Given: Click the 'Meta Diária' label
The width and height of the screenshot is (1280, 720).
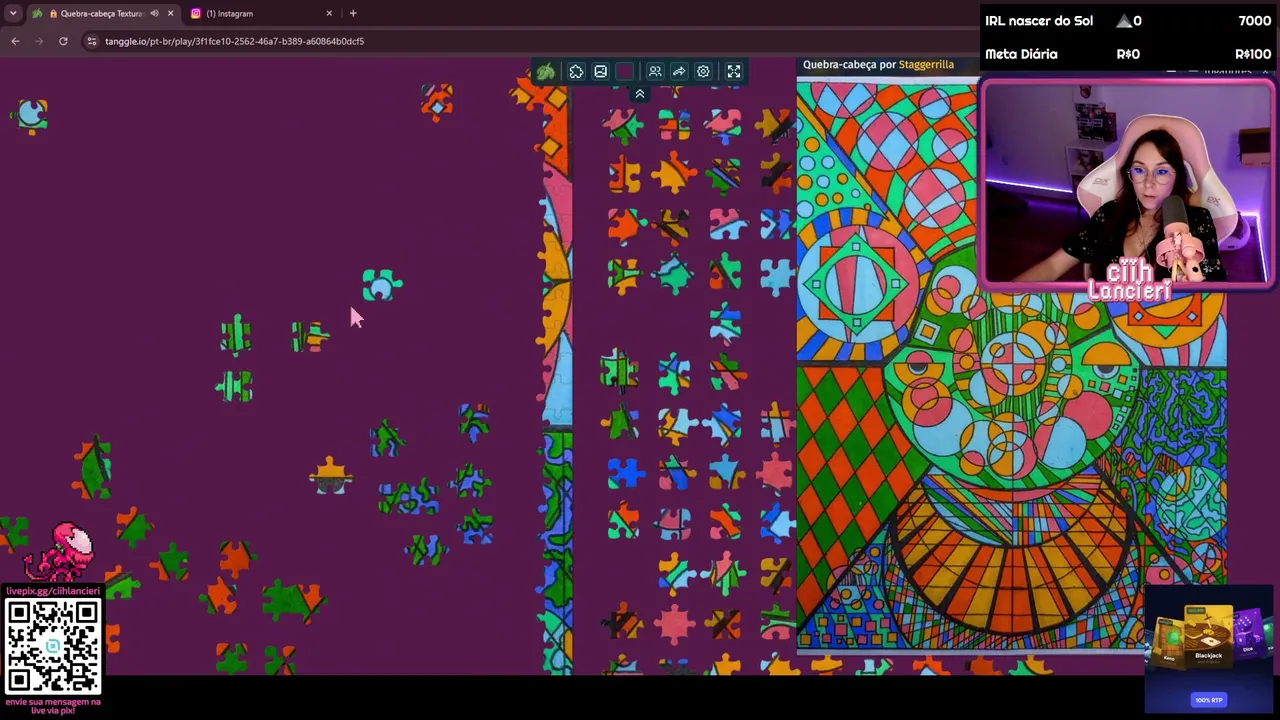Looking at the screenshot, I should tap(1021, 54).
